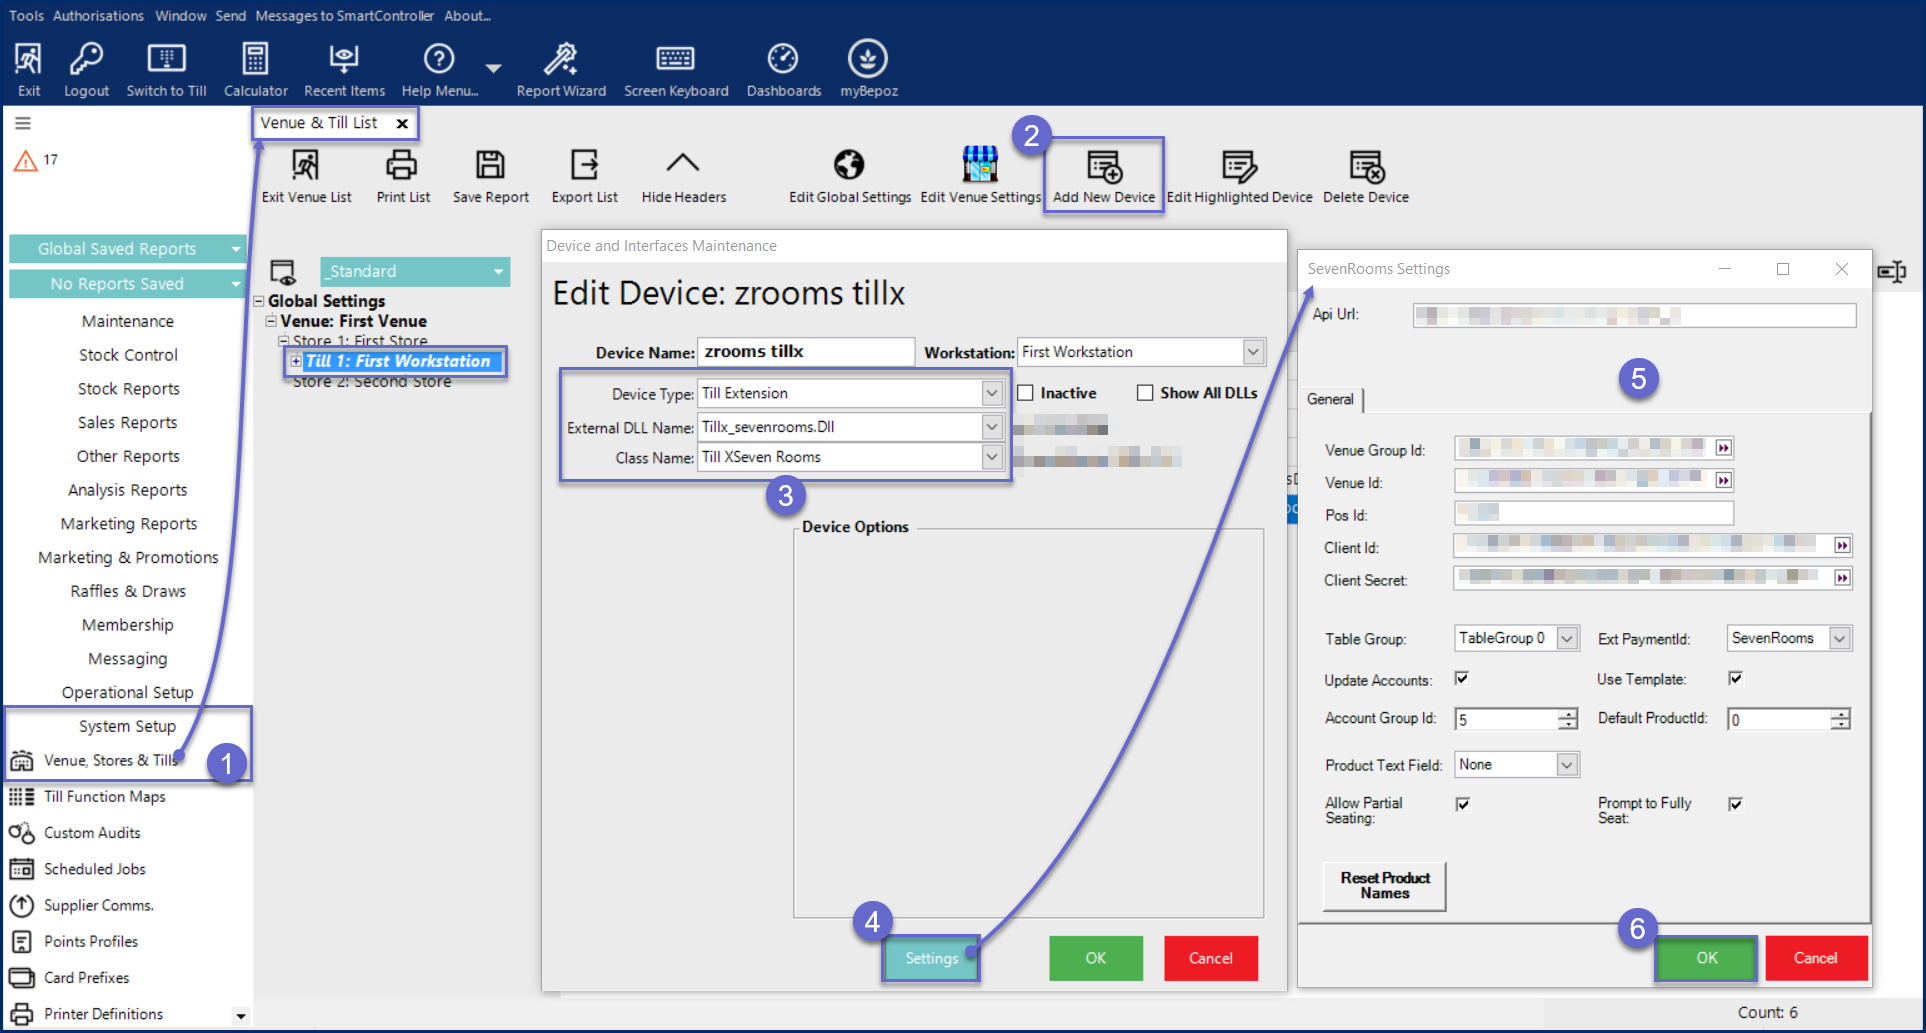Click Add New Device
Image resolution: width=1926 pixels, height=1033 pixels.
[x=1104, y=176]
